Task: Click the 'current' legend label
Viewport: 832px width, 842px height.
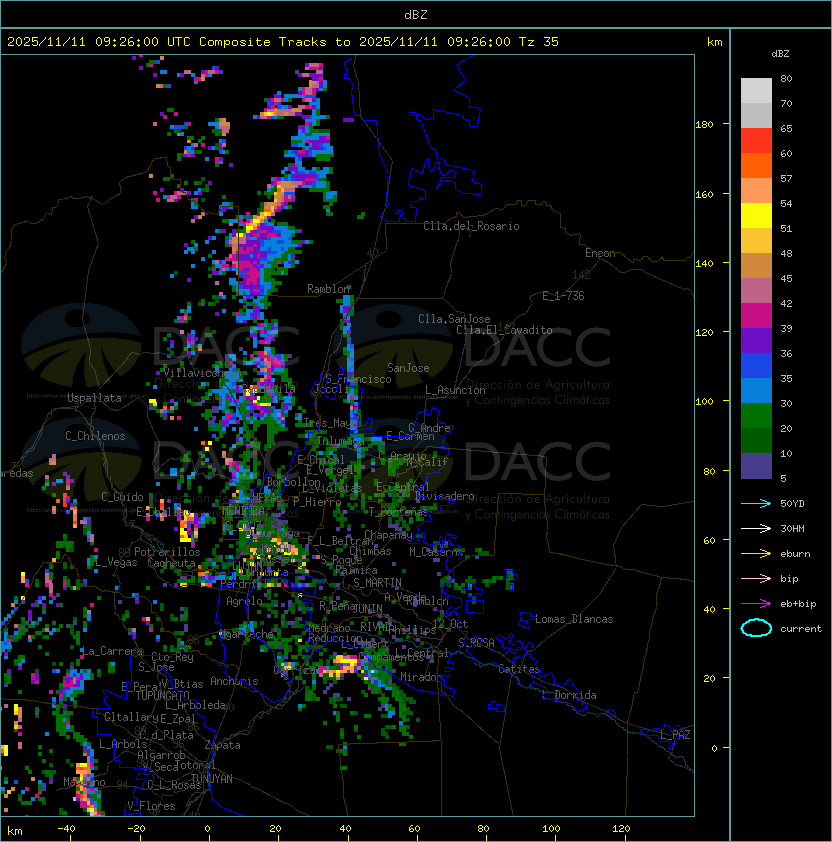Action: (801, 629)
